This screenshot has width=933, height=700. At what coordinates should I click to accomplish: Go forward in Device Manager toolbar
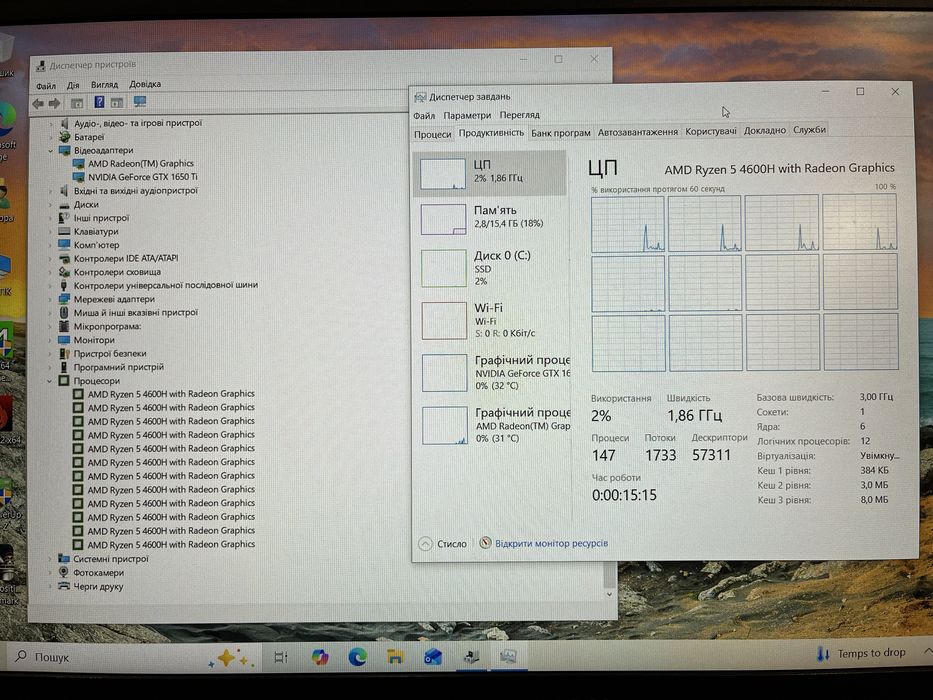click(55, 104)
